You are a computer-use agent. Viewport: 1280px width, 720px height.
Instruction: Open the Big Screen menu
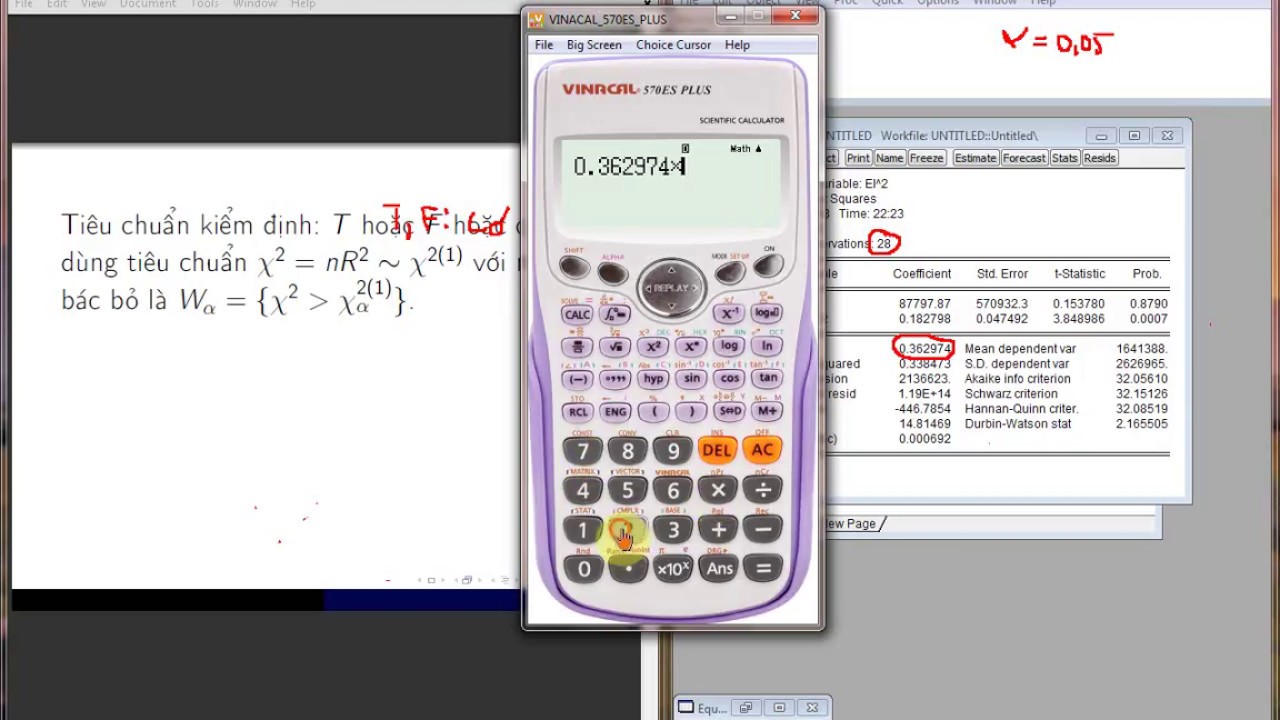tap(594, 45)
